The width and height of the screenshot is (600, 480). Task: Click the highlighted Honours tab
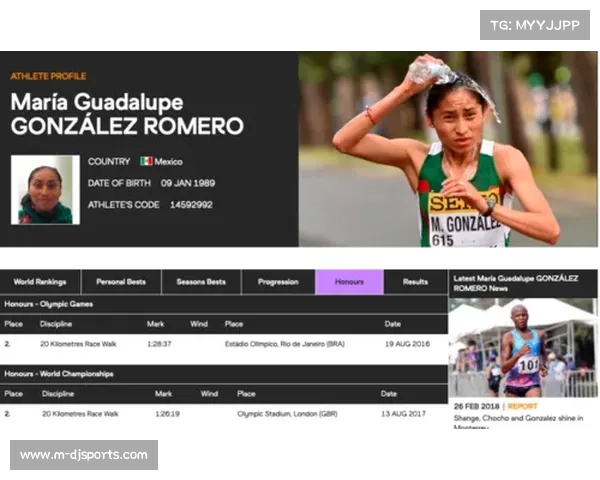coord(349,282)
